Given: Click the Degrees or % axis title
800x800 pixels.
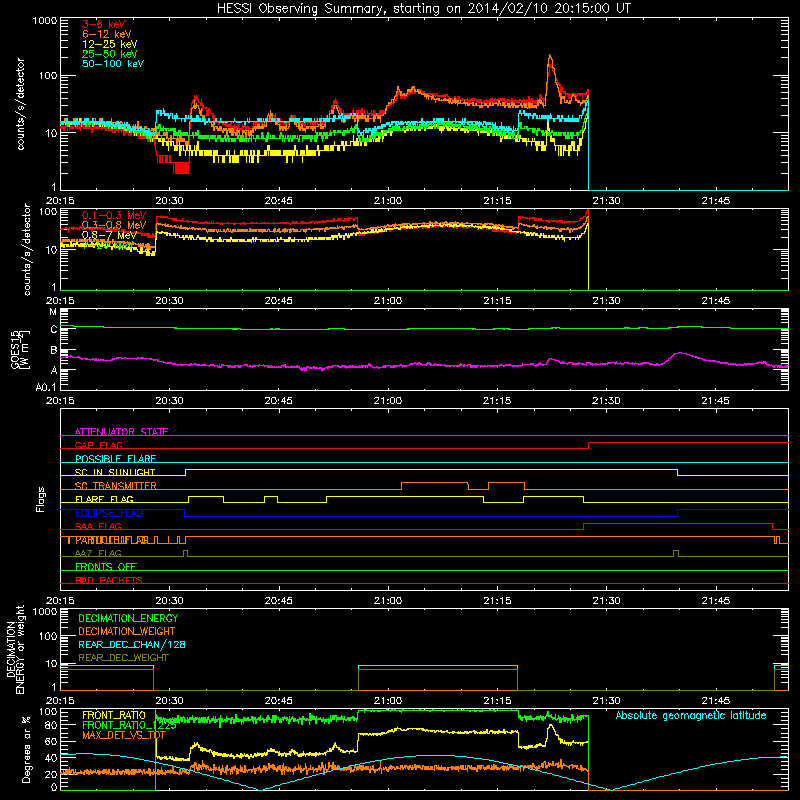Looking at the screenshot, I should (x=26, y=749).
